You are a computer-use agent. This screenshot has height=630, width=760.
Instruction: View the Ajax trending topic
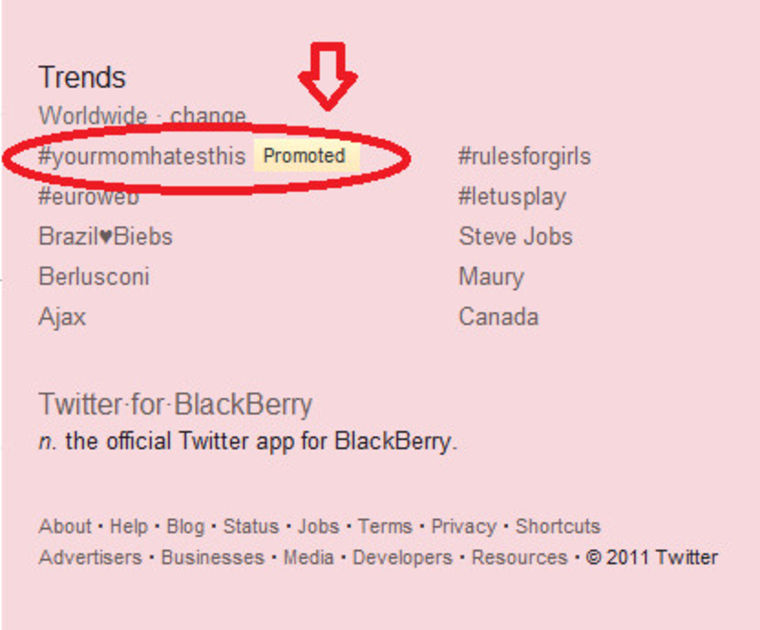62,317
